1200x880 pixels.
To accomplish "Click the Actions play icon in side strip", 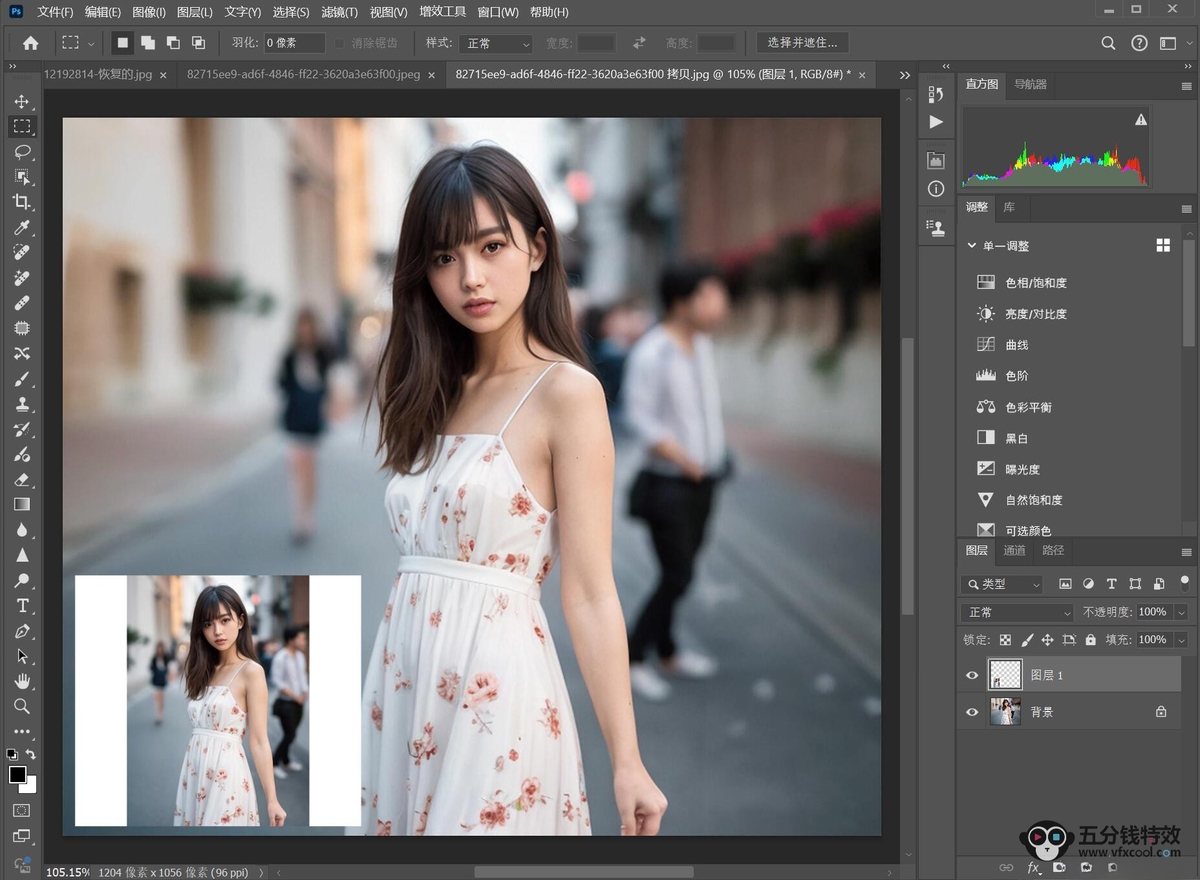I will pos(936,121).
